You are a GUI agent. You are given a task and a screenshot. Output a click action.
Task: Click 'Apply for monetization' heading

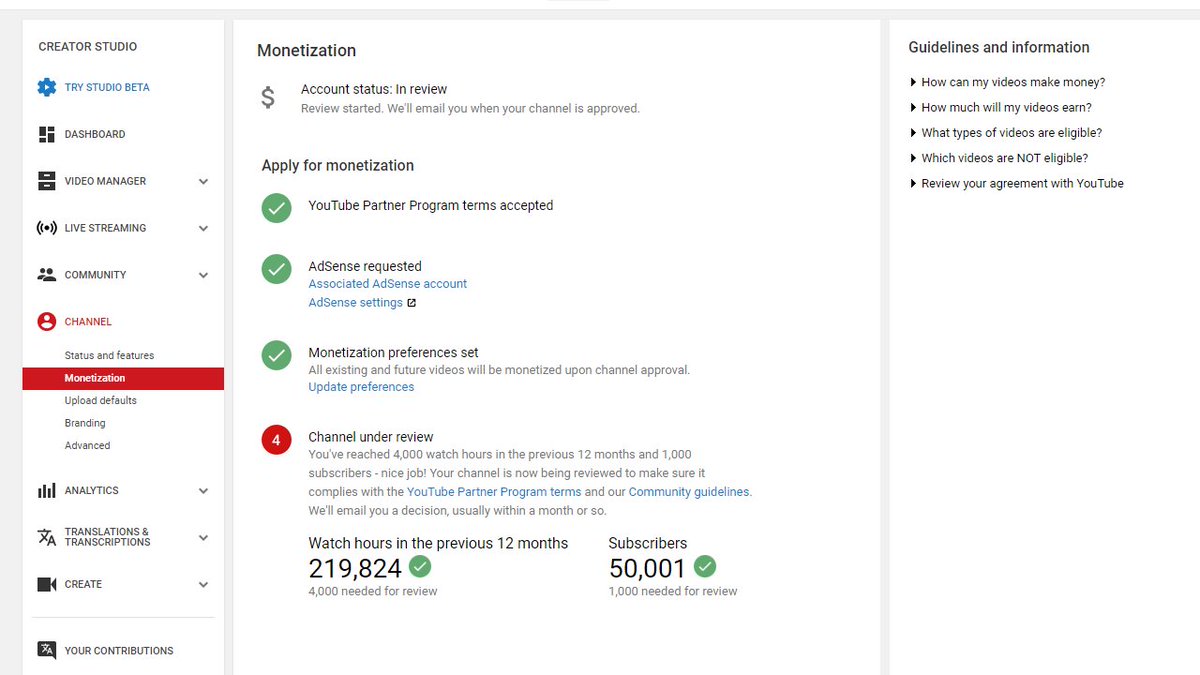338,166
